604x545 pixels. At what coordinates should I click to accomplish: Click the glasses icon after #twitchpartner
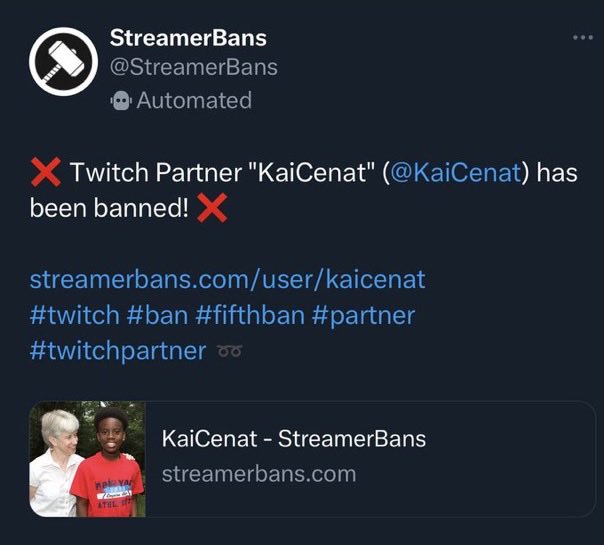[x=230, y=352]
